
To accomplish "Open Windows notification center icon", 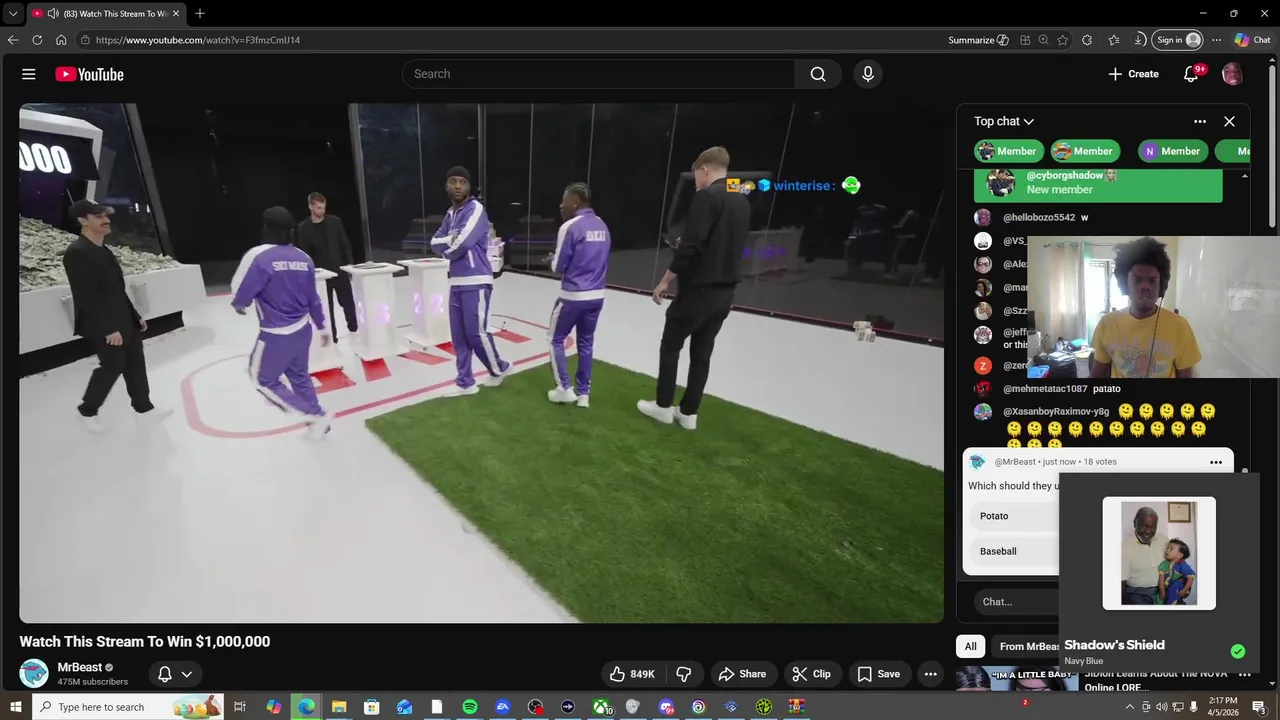I will (x=1259, y=707).
